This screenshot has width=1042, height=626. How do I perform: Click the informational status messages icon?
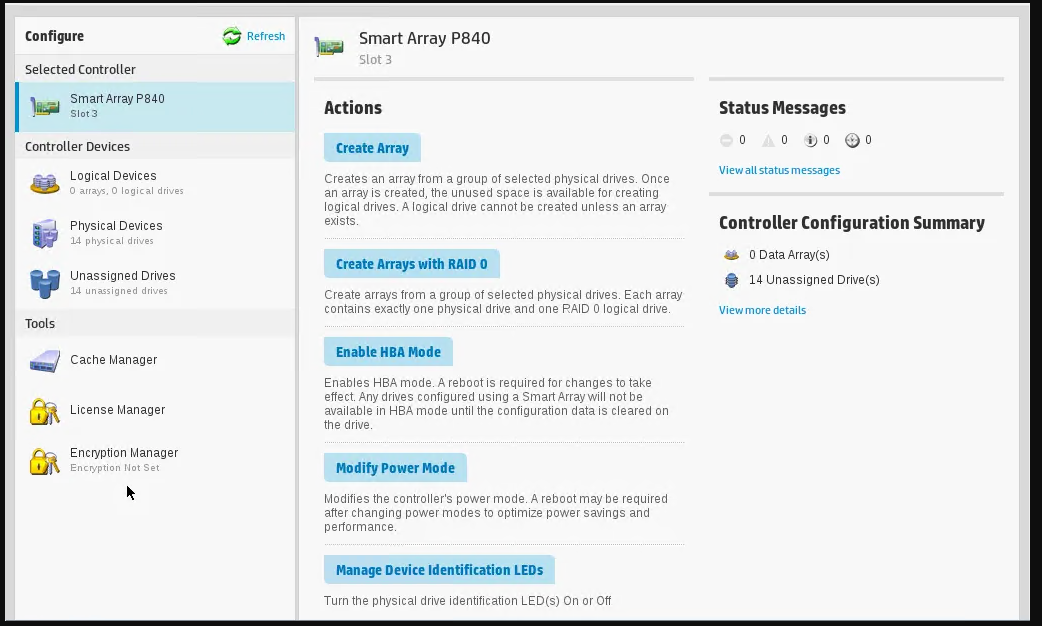pyautogui.click(x=810, y=140)
